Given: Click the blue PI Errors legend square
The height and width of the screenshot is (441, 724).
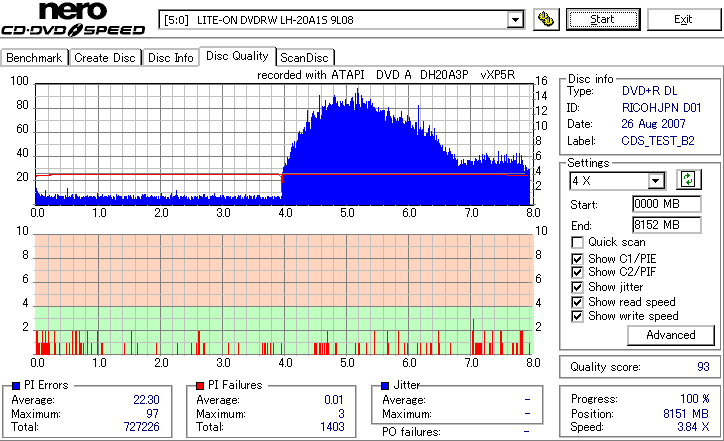Looking at the screenshot, I should (x=16, y=386).
